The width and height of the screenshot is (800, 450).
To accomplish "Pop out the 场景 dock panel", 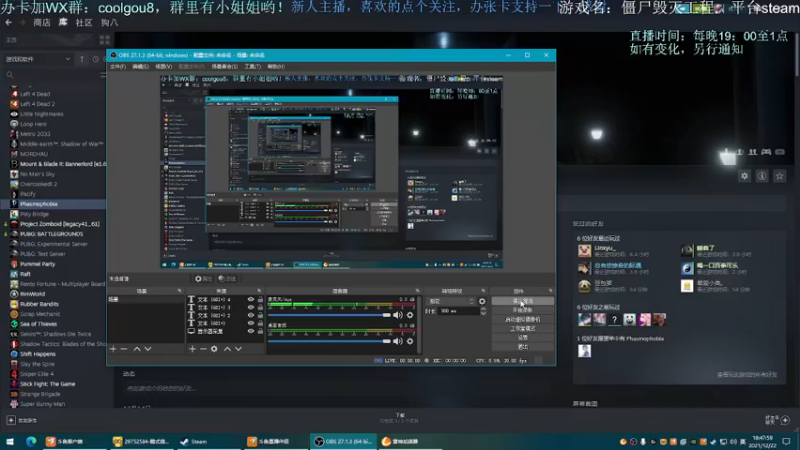I will pyautogui.click(x=179, y=291).
